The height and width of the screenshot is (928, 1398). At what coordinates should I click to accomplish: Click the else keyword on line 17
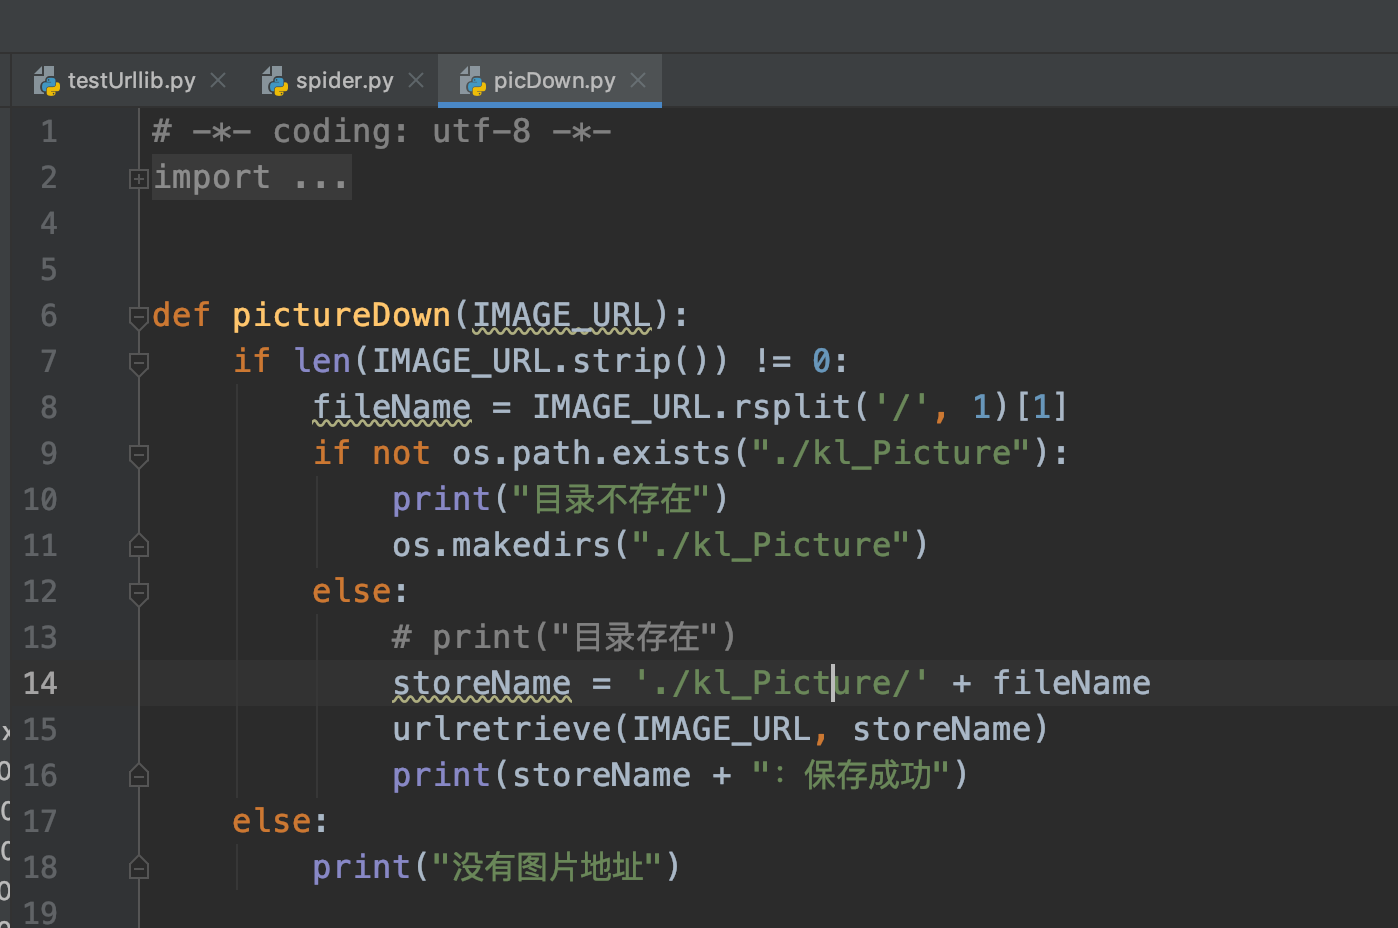tap(271, 821)
